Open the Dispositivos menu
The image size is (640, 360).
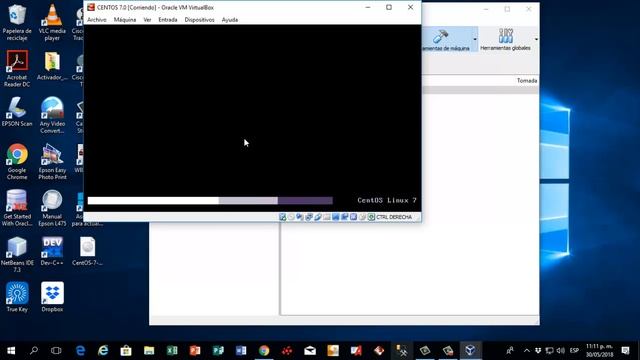[x=199, y=20]
